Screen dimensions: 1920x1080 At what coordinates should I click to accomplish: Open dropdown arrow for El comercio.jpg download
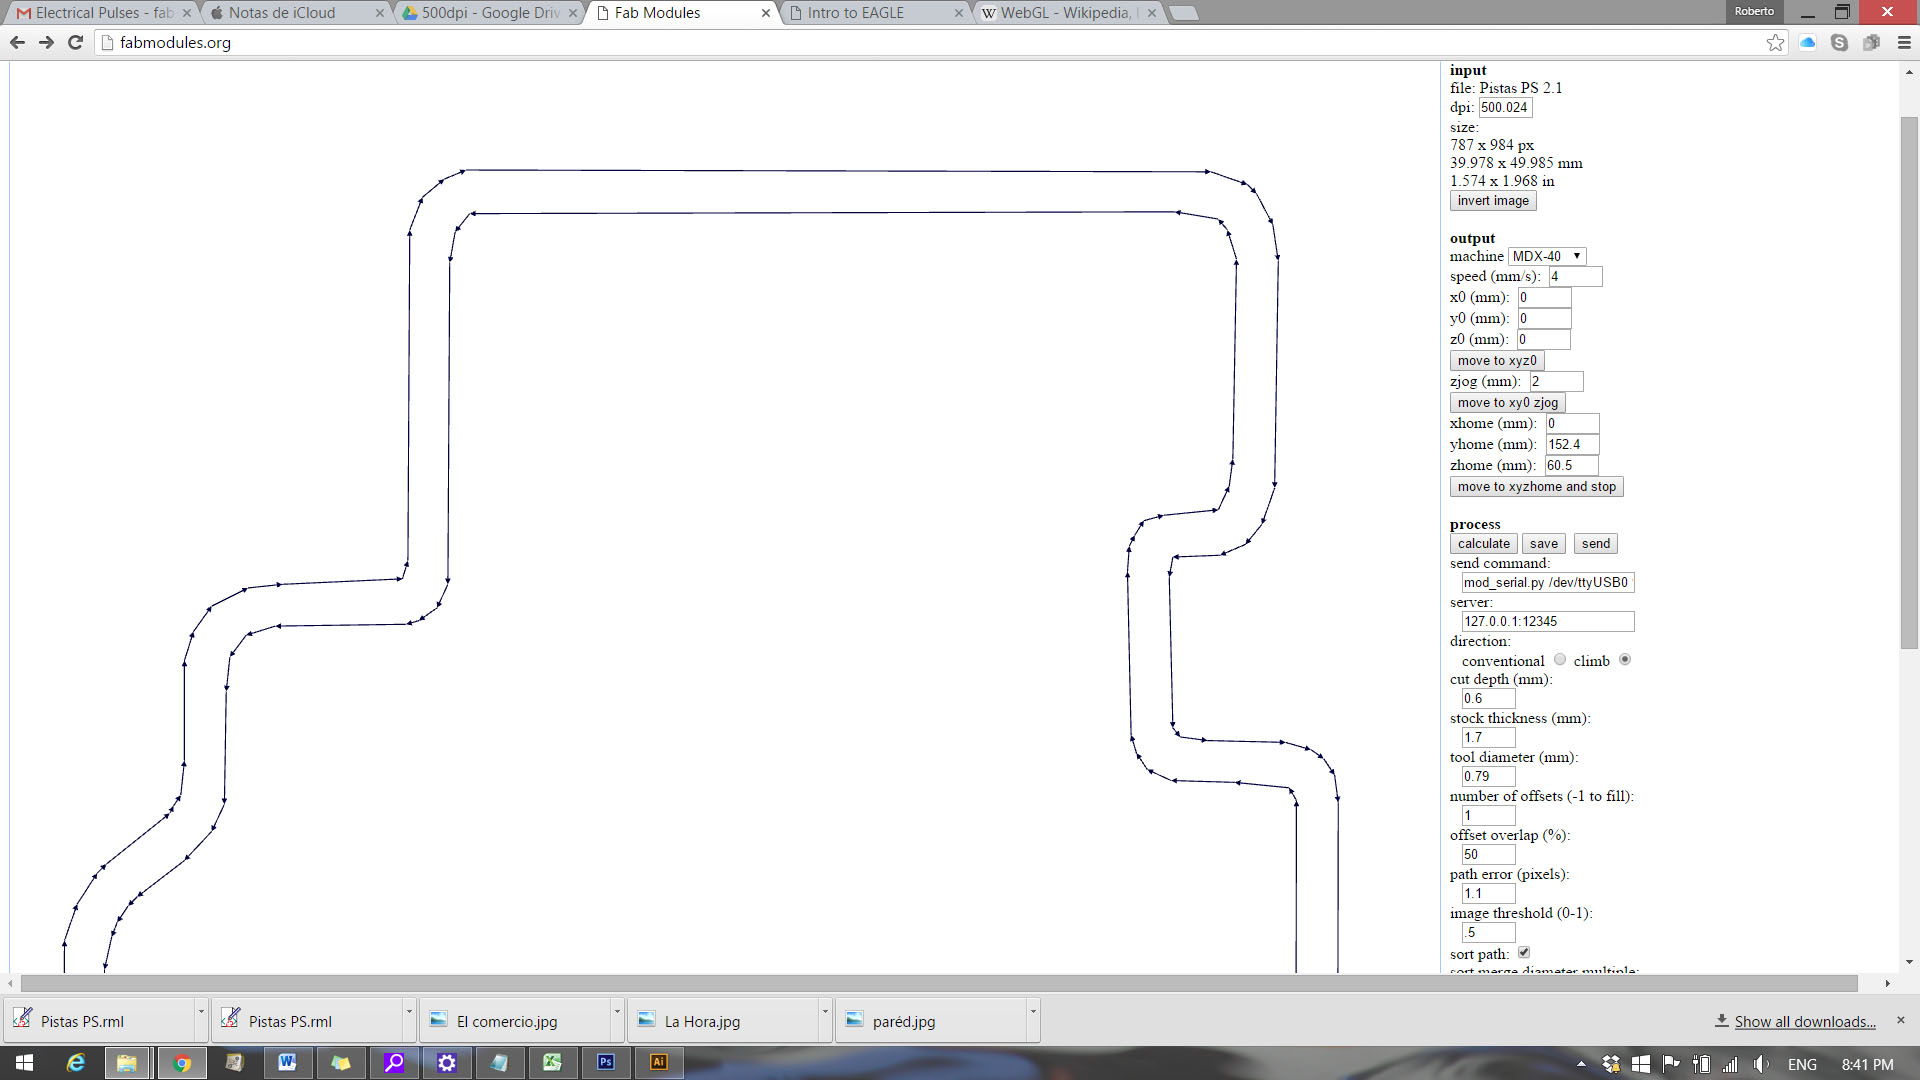point(617,1020)
